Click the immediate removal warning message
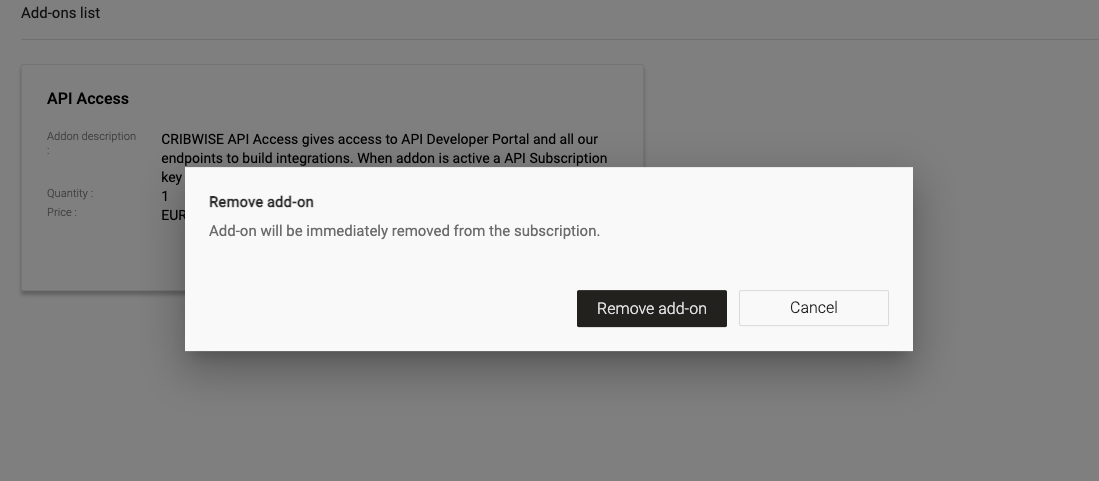Screen dimensions: 1099x481 pos(404,231)
